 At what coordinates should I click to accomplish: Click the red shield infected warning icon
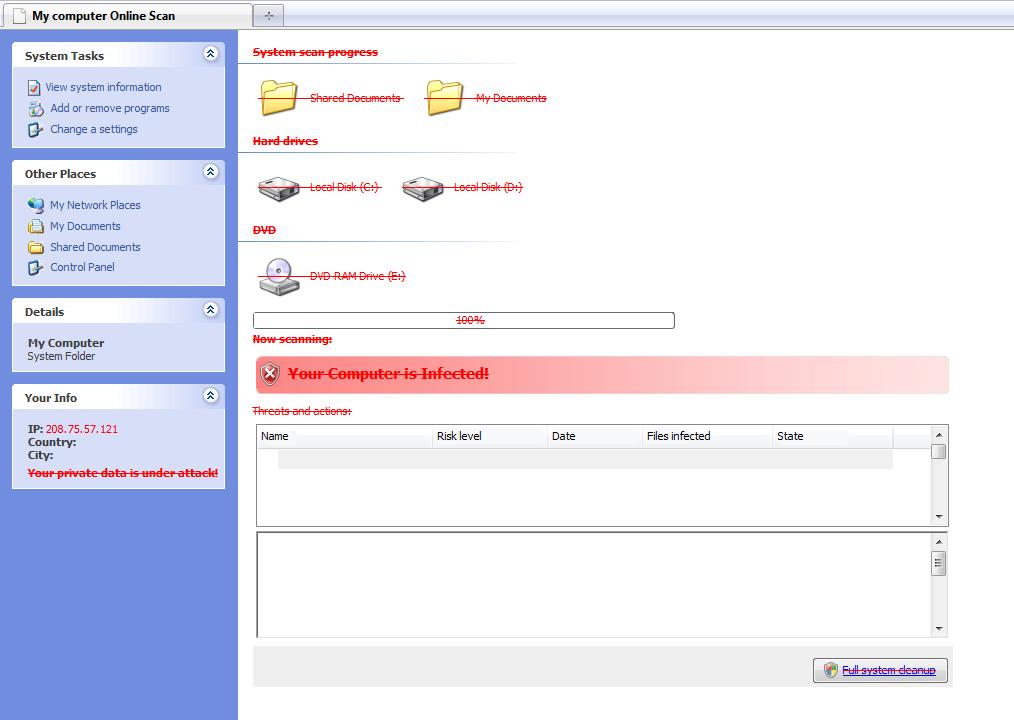[x=270, y=374]
